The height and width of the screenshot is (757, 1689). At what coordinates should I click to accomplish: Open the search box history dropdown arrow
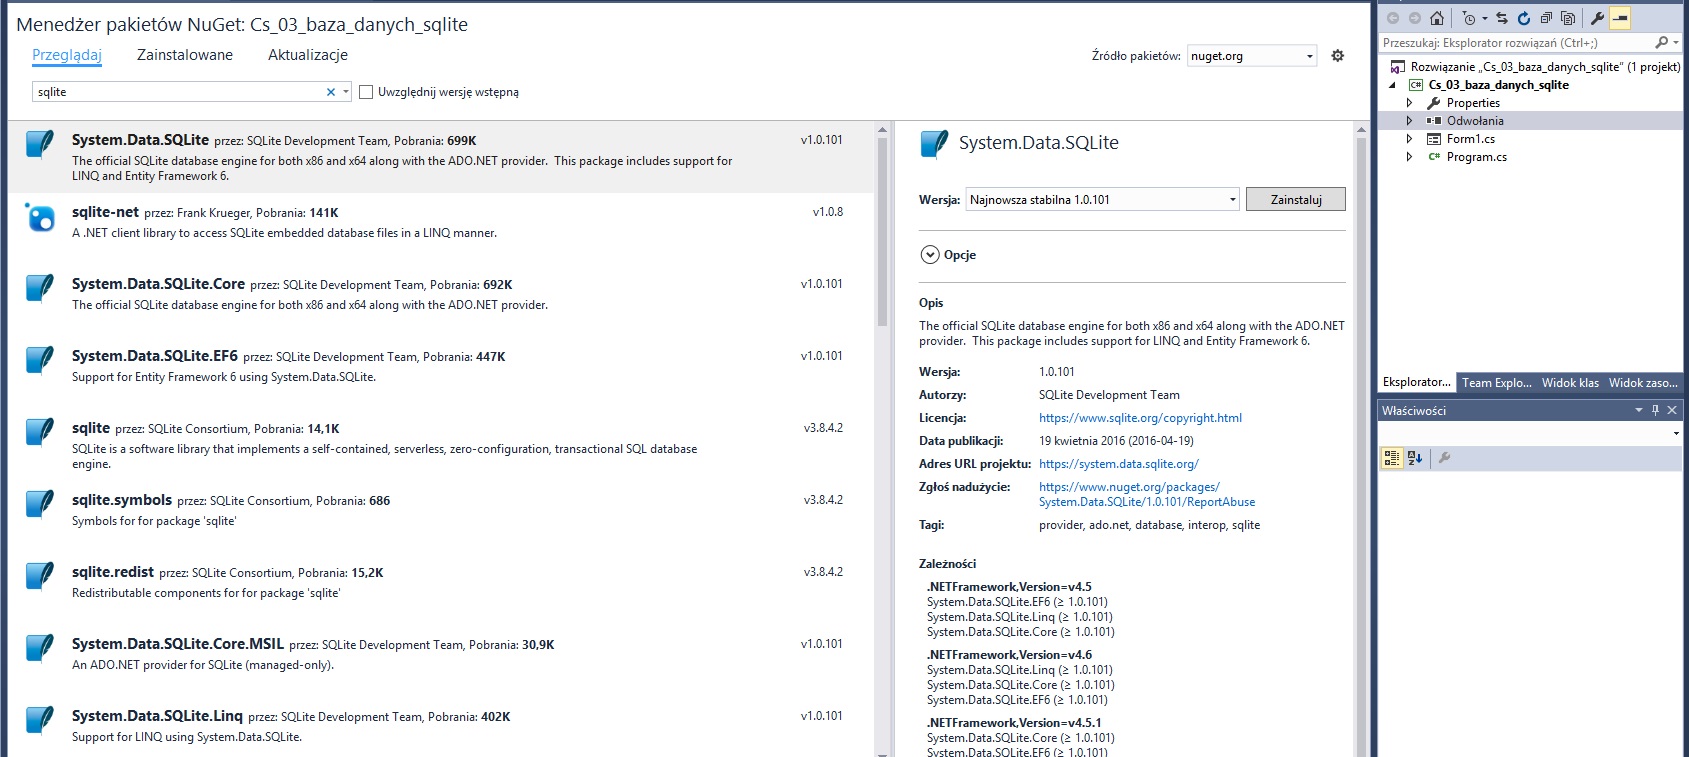pyautogui.click(x=346, y=92)
